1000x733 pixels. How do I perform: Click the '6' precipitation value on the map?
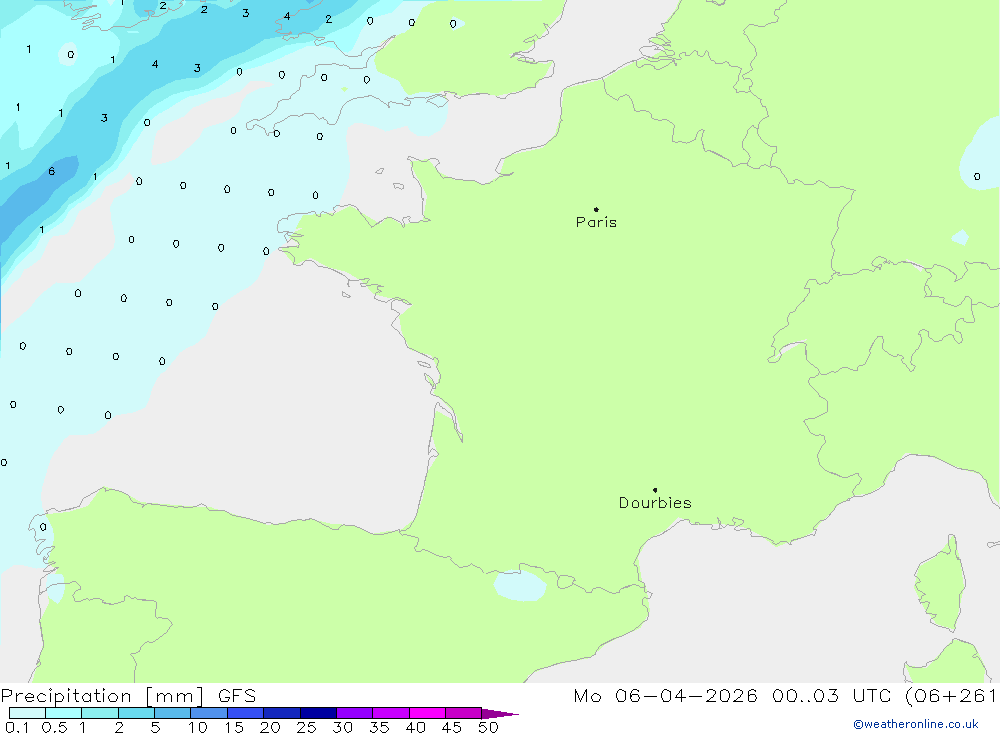52,171
